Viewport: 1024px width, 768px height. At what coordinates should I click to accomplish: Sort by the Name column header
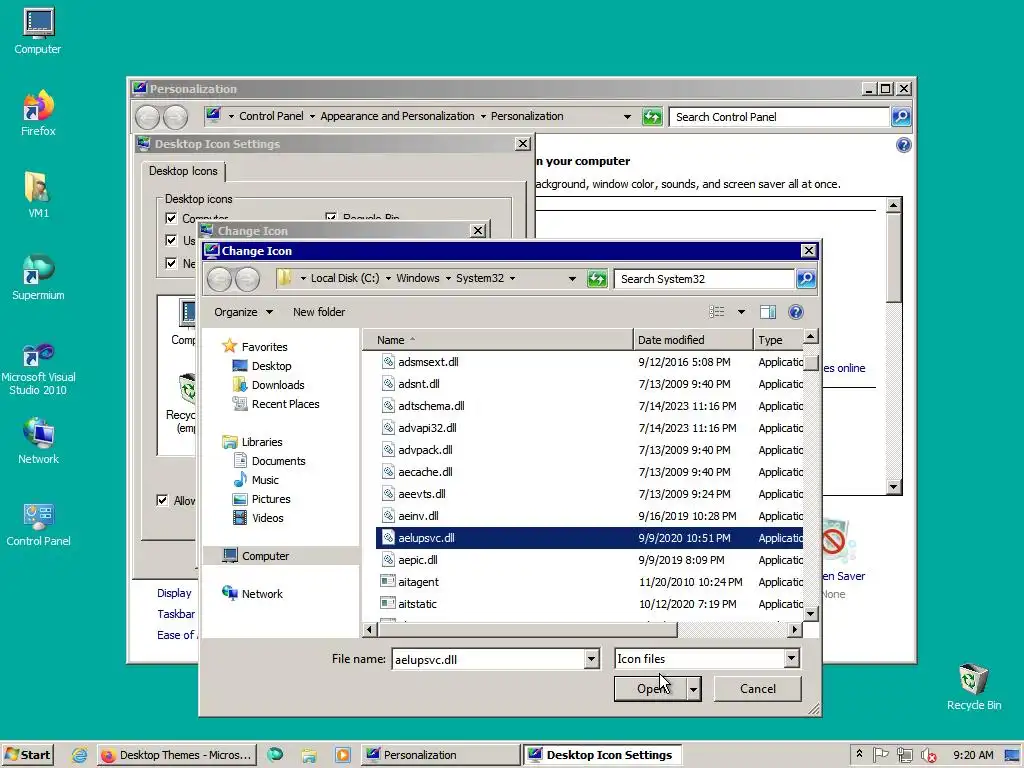pos(498,340)
